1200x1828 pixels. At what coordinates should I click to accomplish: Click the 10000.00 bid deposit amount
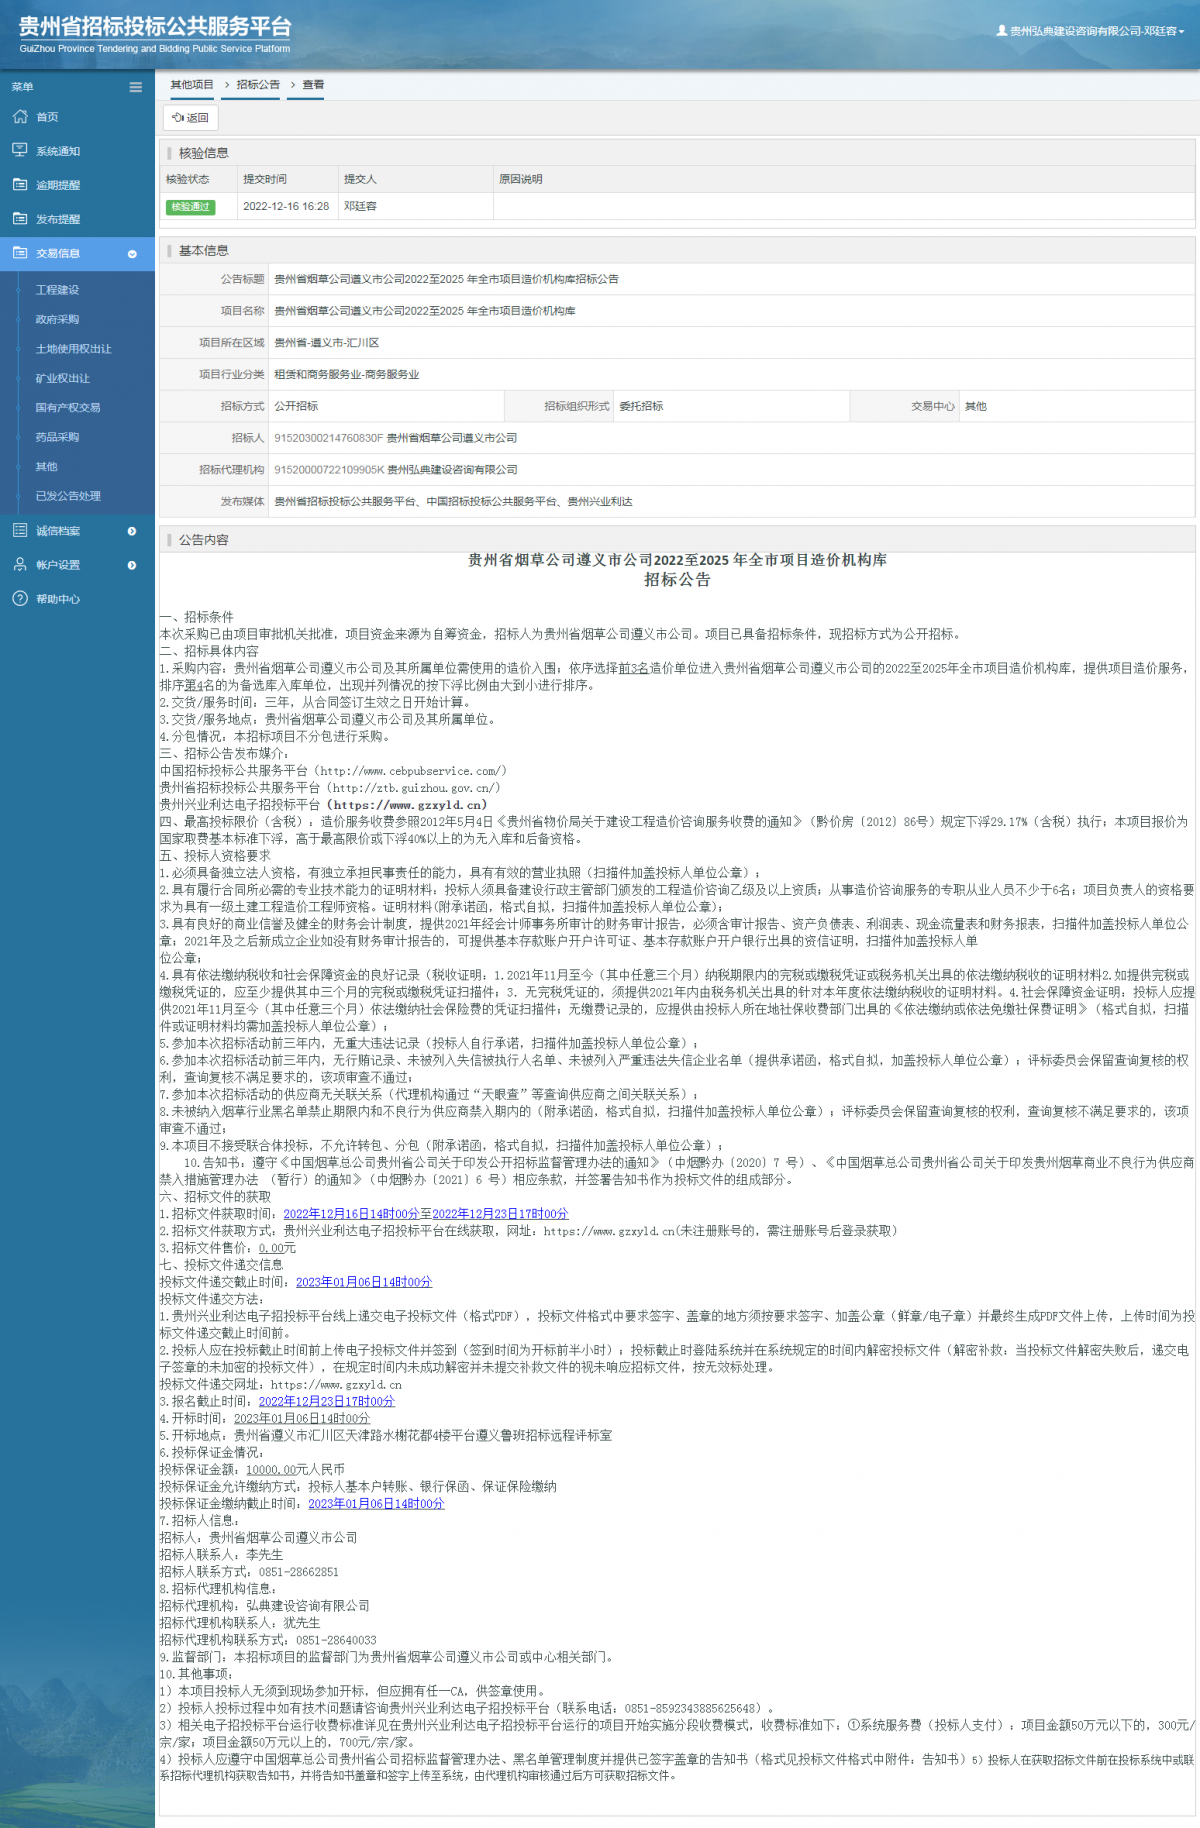pos(271,1470)
